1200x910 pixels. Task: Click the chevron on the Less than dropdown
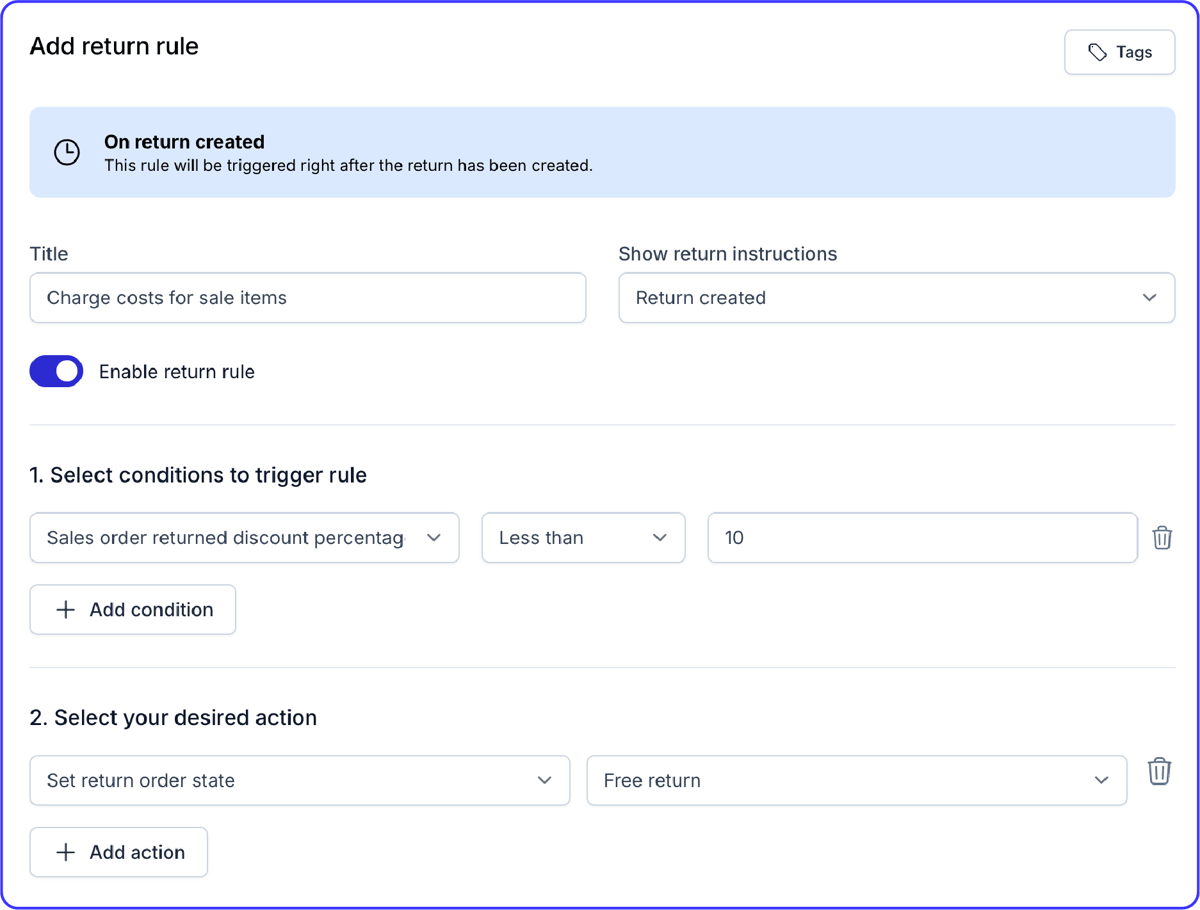coord(660,537)
